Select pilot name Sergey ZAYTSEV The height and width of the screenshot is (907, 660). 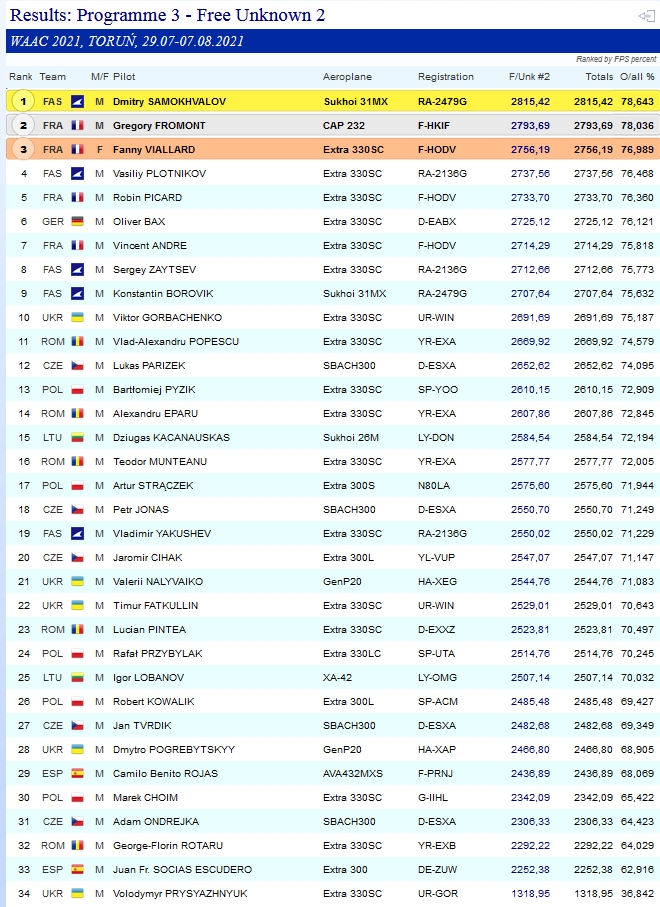pyautogui.click(x=154, y=270)
